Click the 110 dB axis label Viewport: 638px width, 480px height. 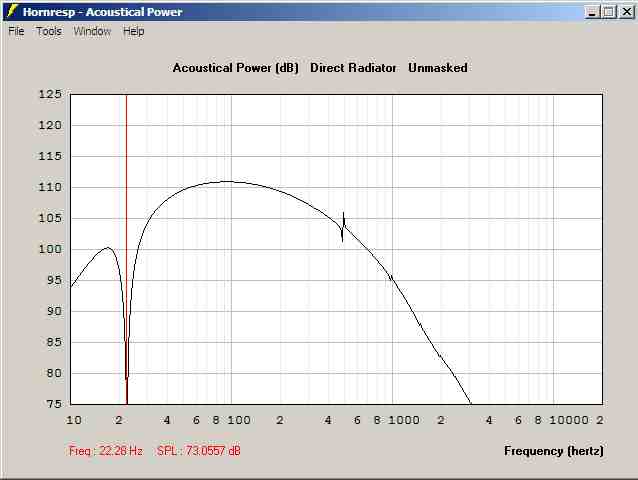pos(50,187)
